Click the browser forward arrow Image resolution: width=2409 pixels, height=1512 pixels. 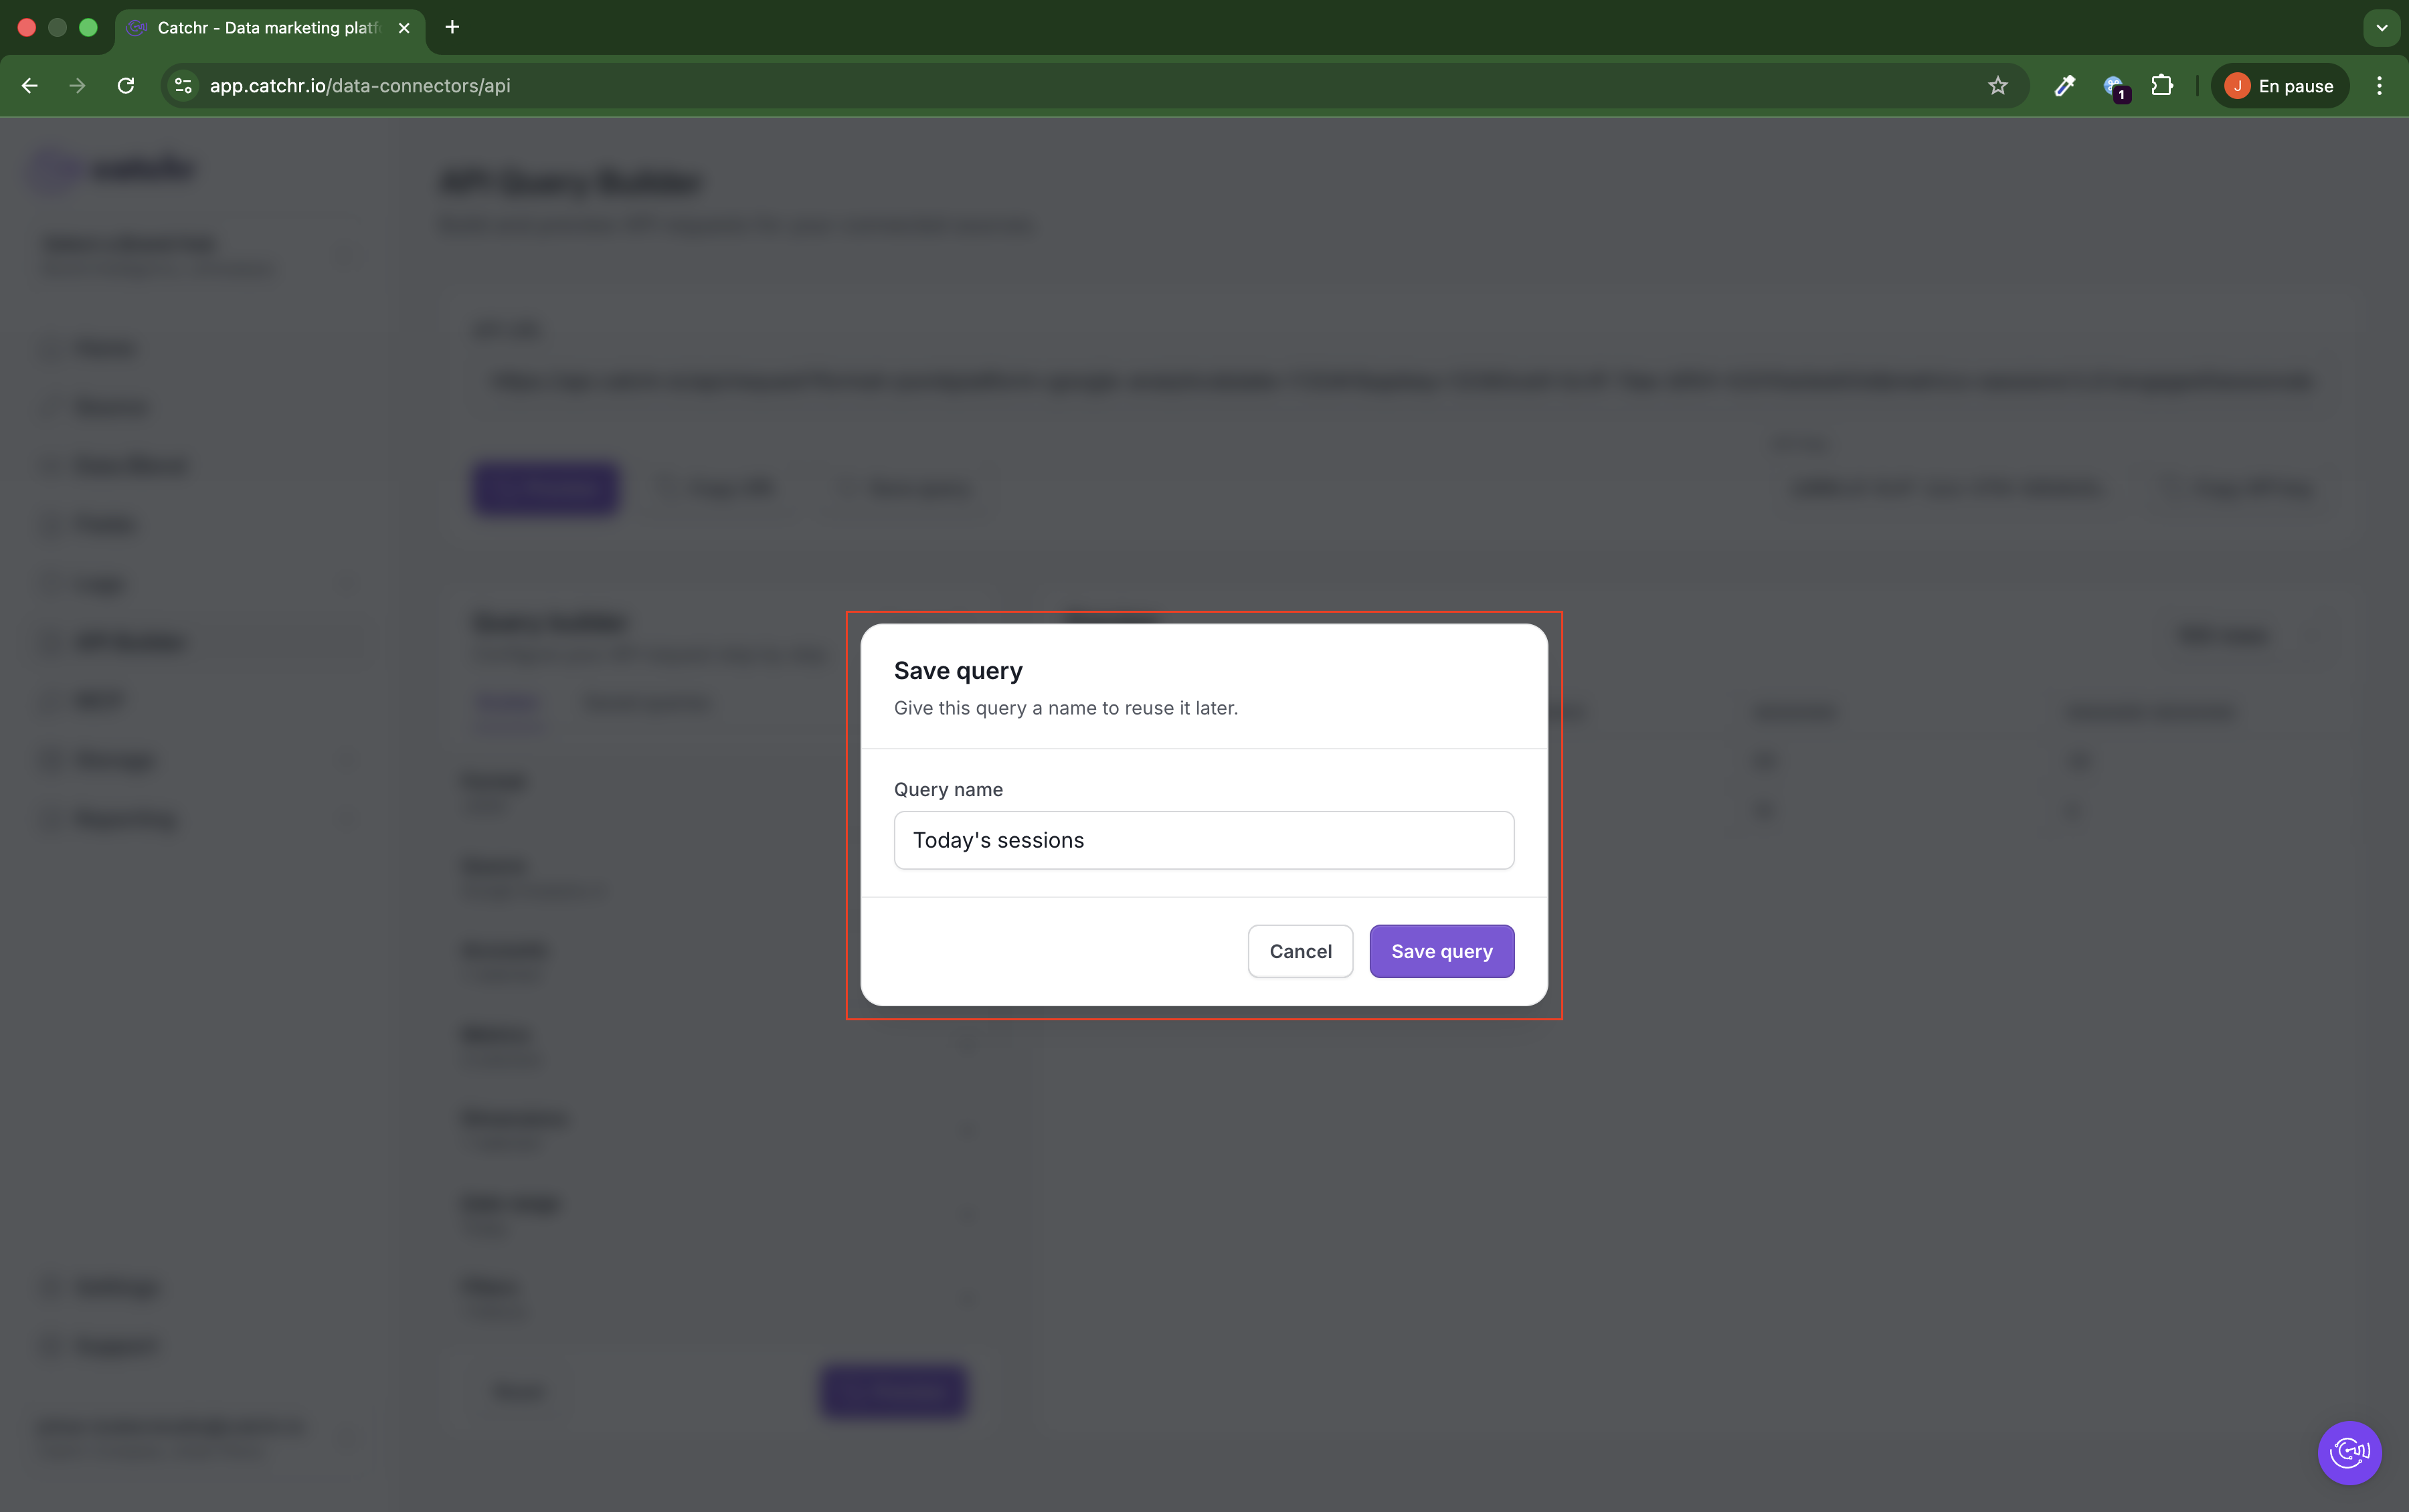[78, 86]
